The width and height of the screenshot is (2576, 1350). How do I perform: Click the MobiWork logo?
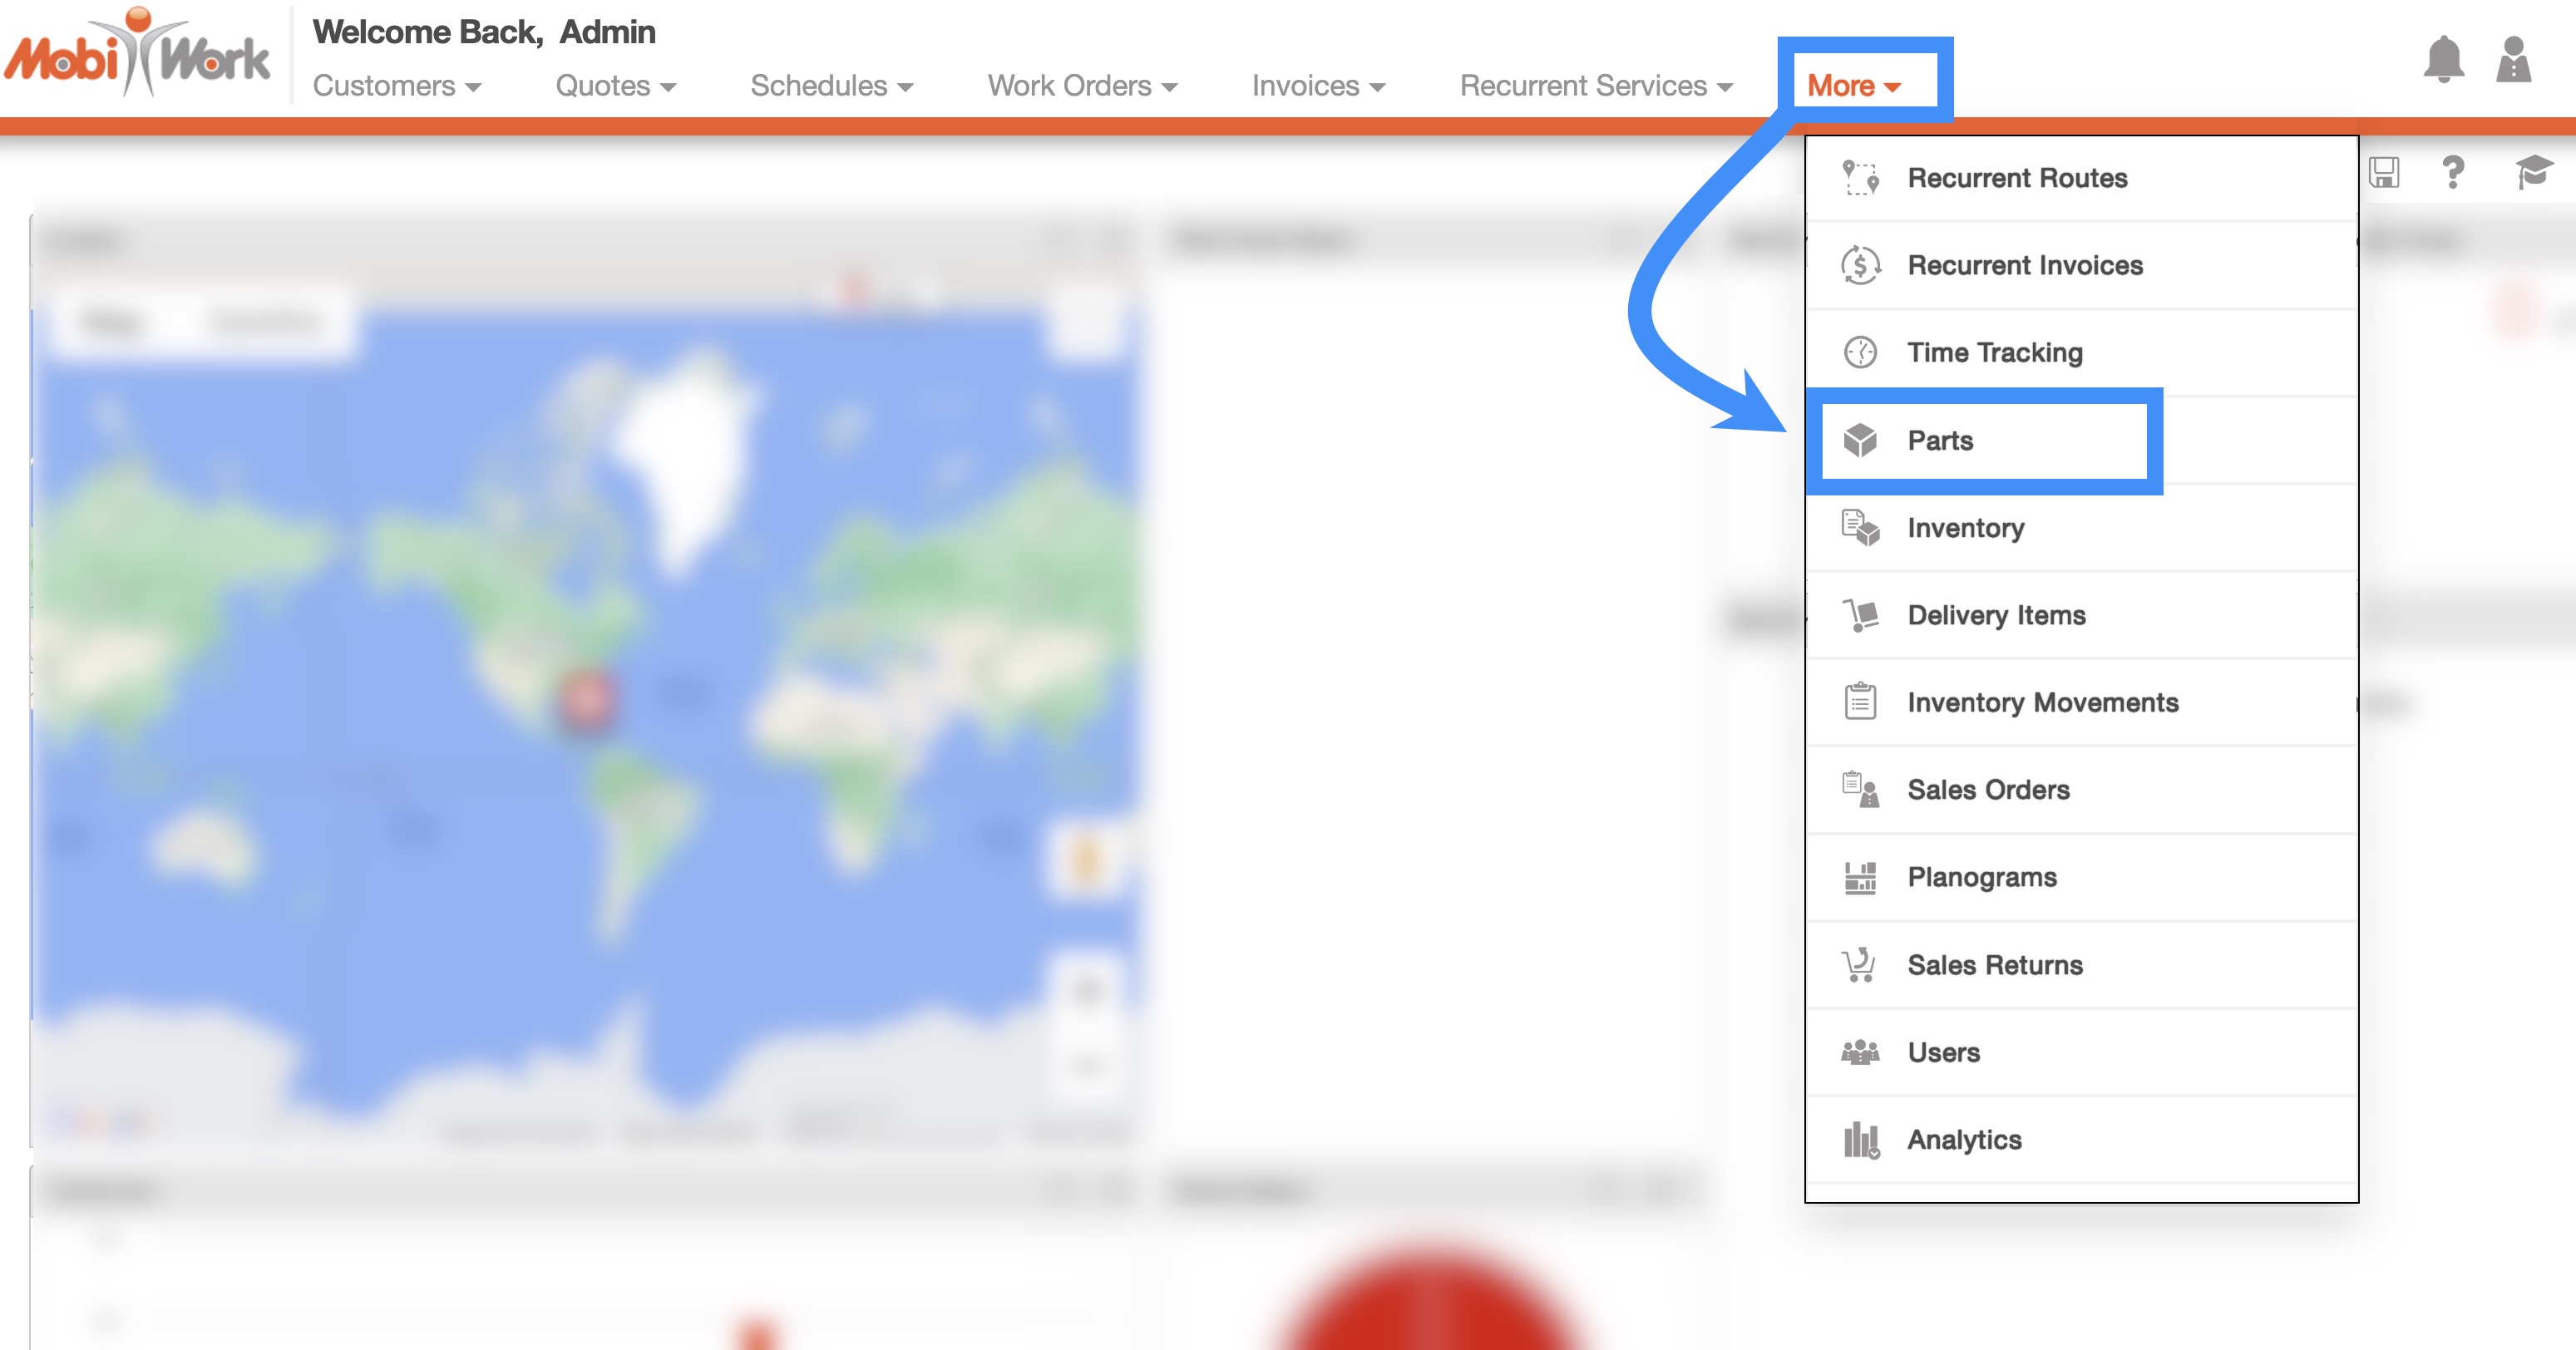(138, 55)
